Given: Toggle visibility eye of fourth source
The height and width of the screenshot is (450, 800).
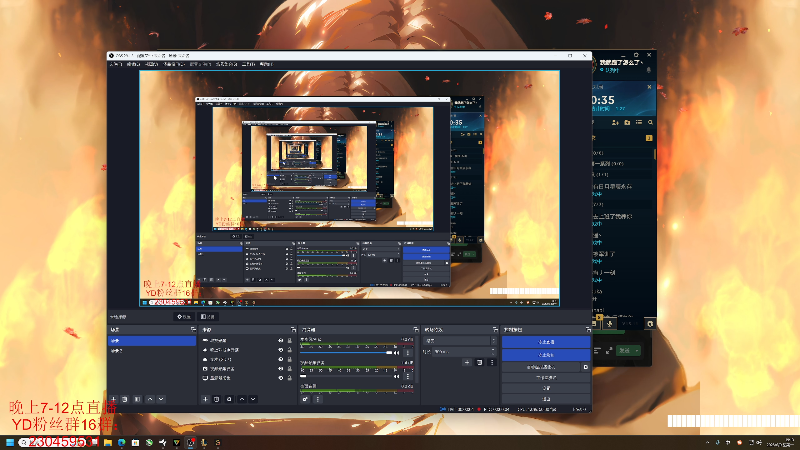Looking at the screenshot, I should 281,368.
